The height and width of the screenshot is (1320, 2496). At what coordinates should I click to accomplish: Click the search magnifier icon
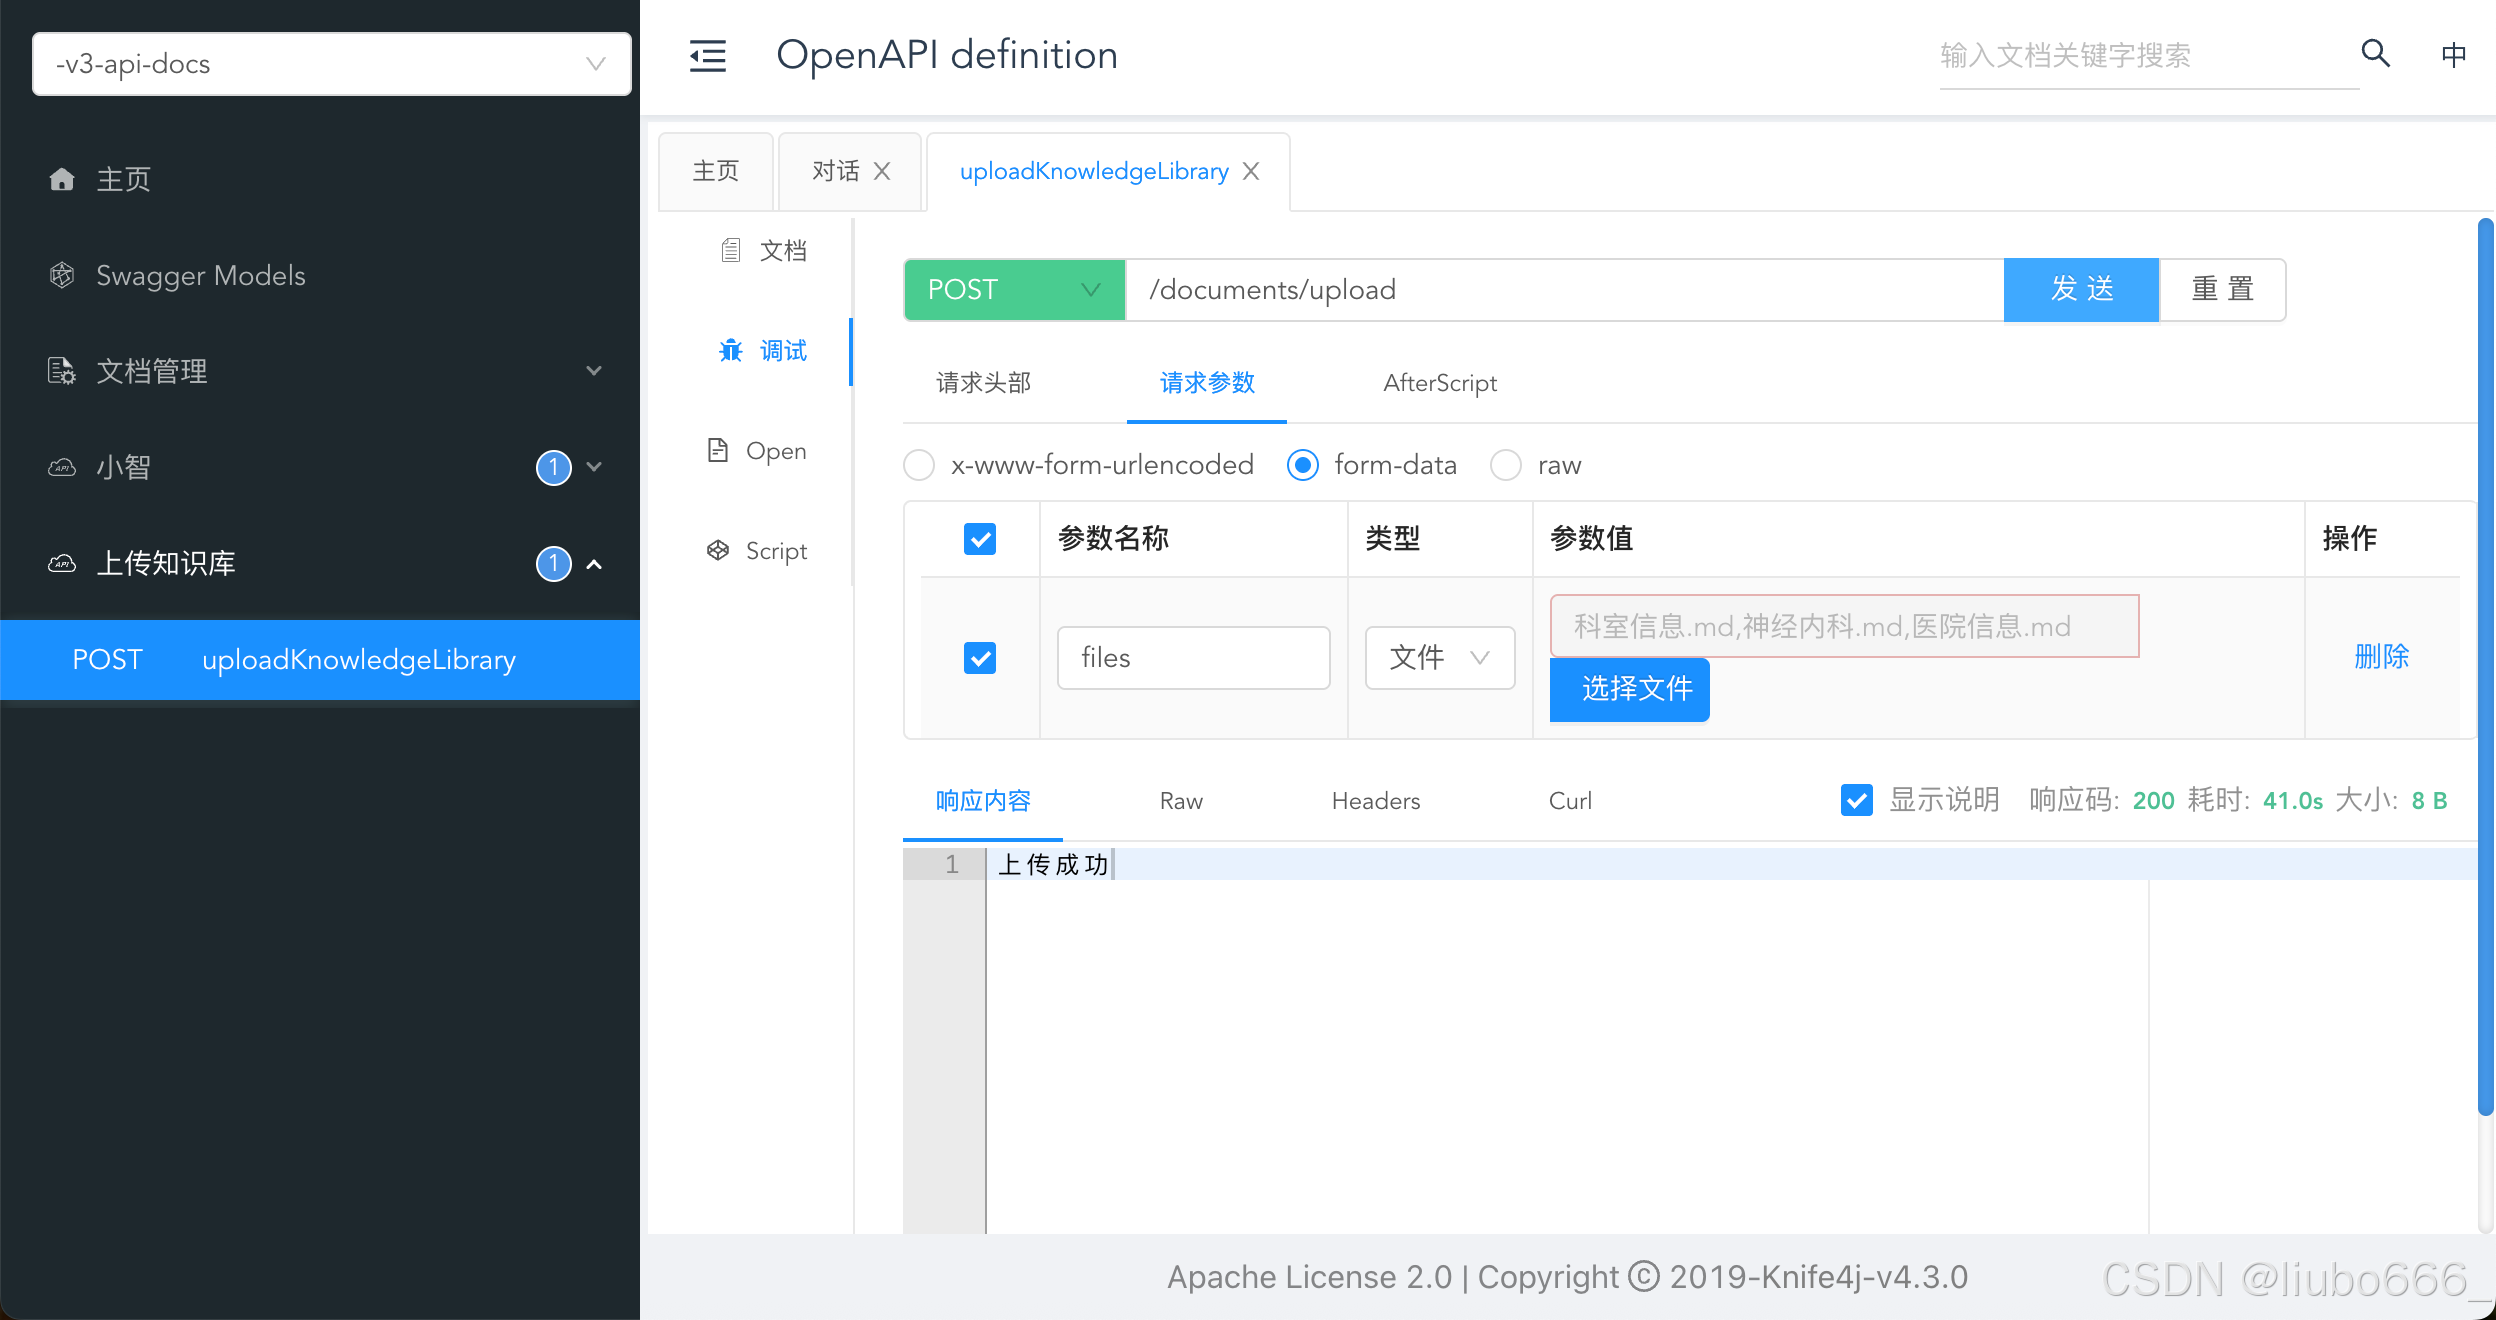(2375, 53)
